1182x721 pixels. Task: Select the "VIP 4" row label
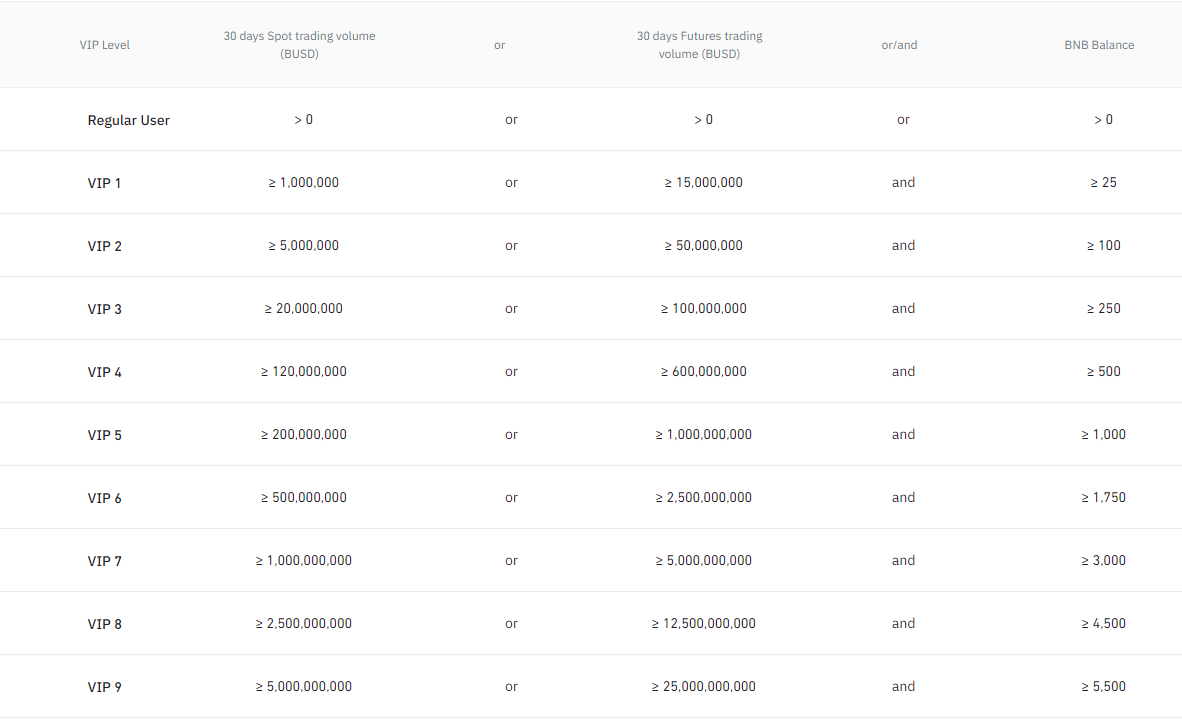(x=104, y=372)
